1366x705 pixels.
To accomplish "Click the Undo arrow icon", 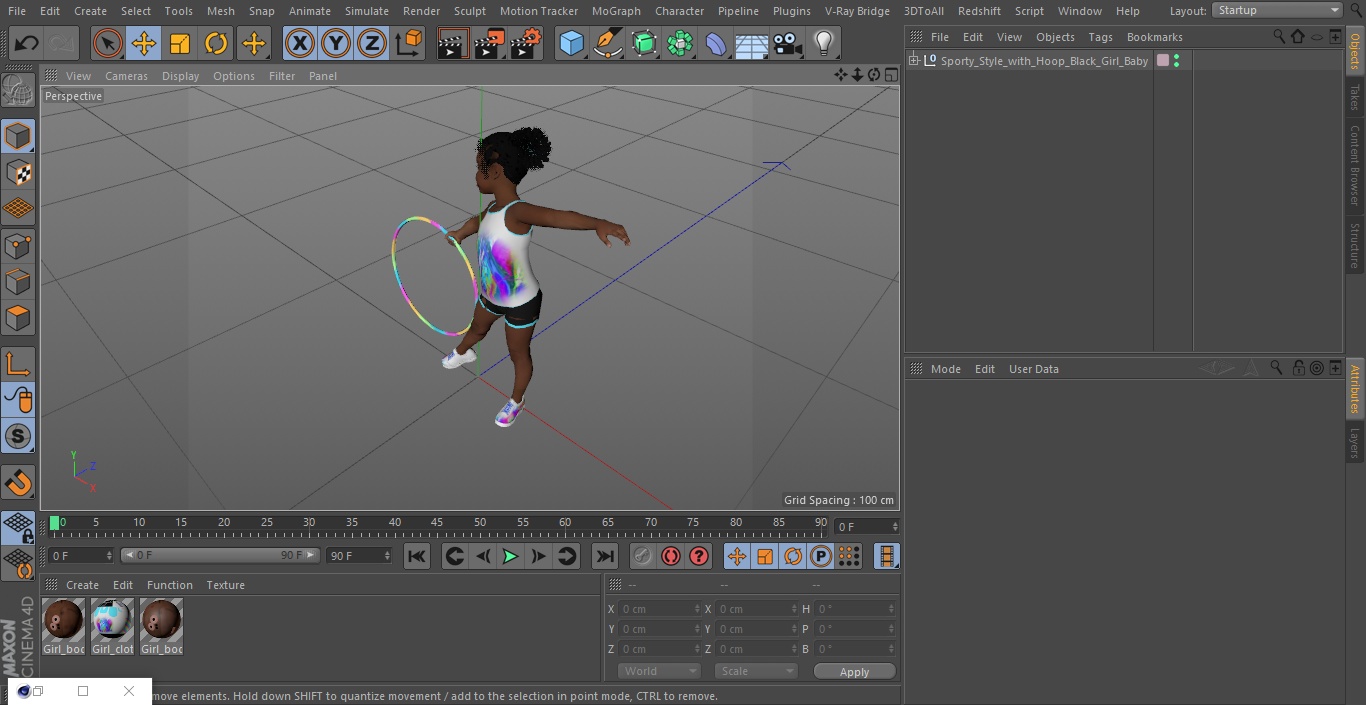I will (27, 43).
